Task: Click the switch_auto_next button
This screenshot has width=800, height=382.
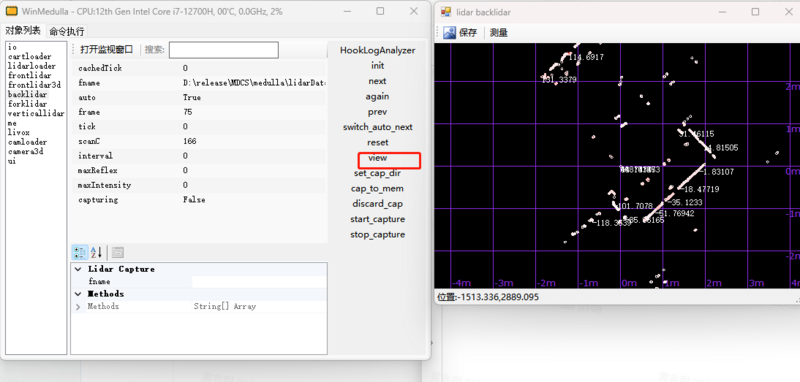Action: [x=378, y=127]
